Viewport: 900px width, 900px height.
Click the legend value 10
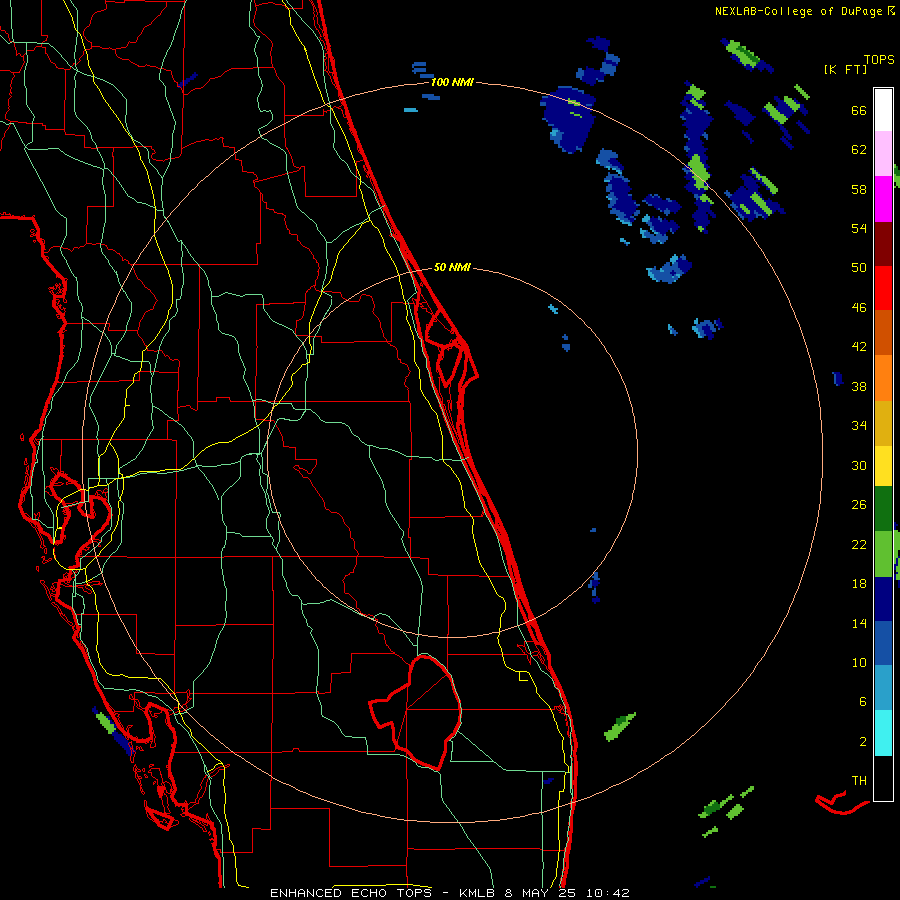coord(859,662)
